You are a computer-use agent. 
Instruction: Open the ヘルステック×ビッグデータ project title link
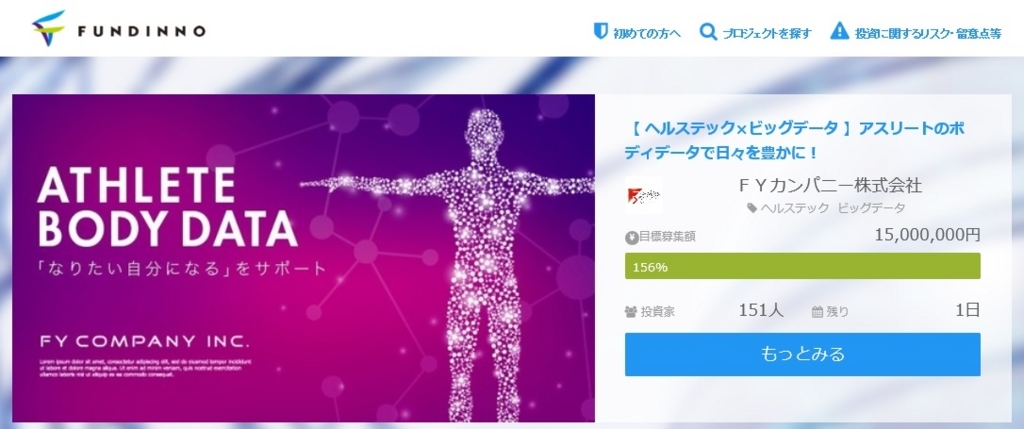tap(795, 141)
